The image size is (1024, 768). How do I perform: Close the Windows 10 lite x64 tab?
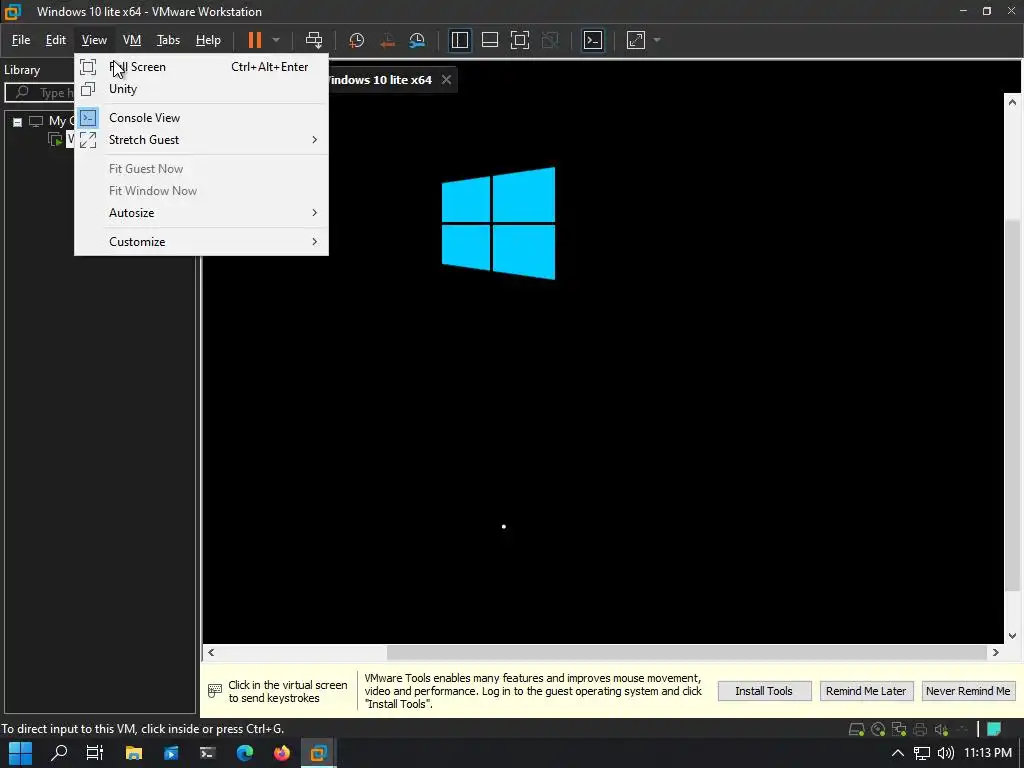coord(446,80)
